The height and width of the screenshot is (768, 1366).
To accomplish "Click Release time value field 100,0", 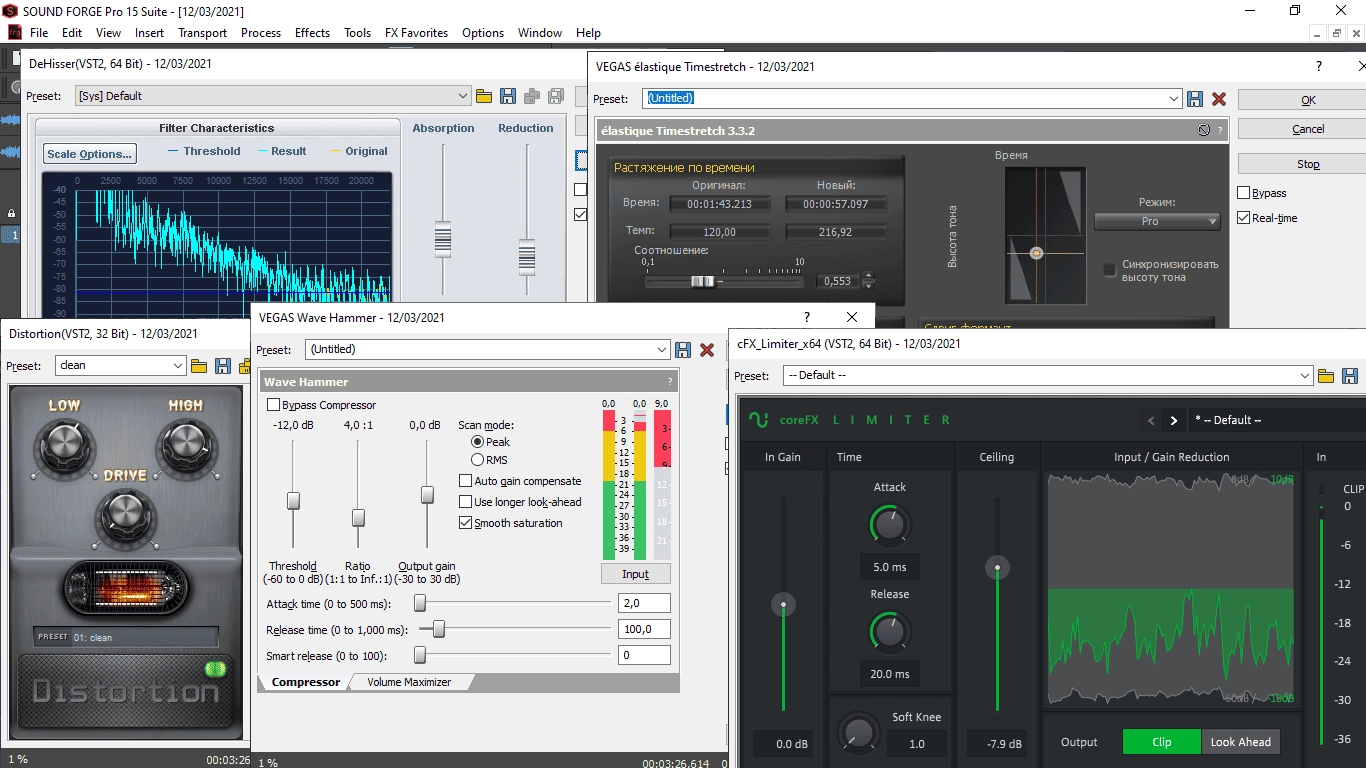I will (x=644, y=630).
